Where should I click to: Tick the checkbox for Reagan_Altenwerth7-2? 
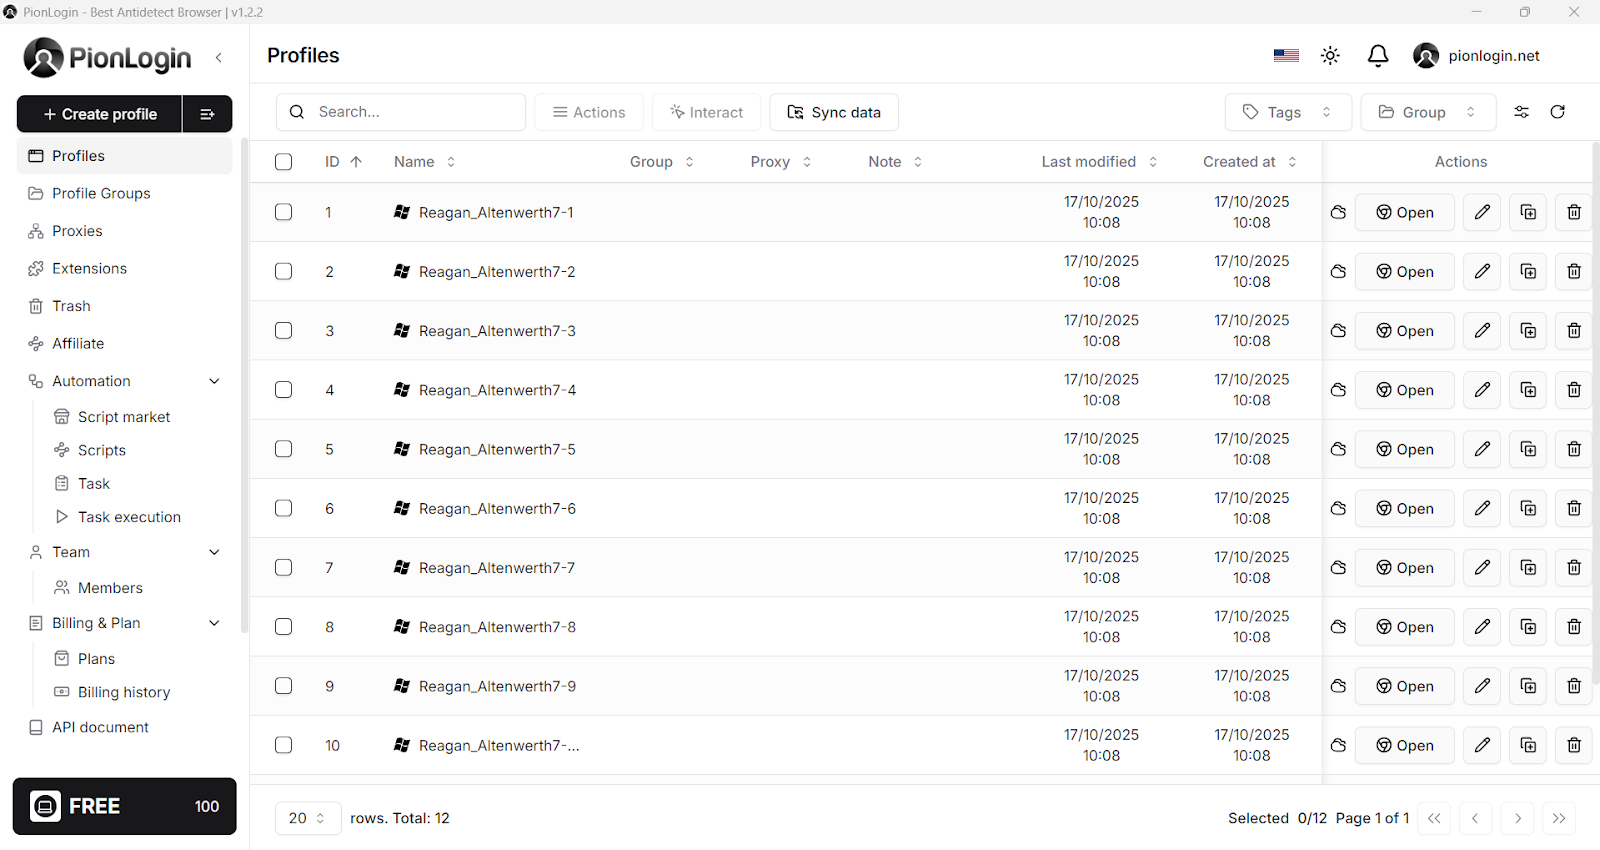(284, 272)
